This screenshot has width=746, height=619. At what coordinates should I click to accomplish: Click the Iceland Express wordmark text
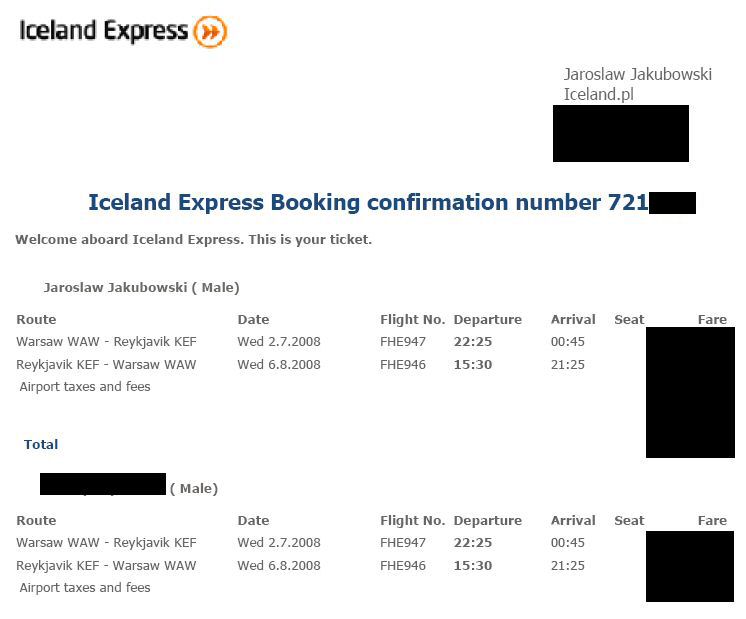coord(104,30)
